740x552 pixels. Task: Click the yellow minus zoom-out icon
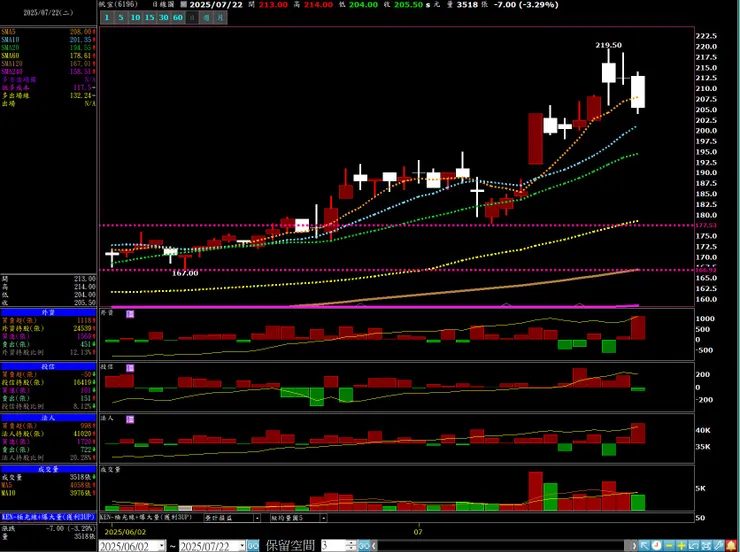(669, 545)
